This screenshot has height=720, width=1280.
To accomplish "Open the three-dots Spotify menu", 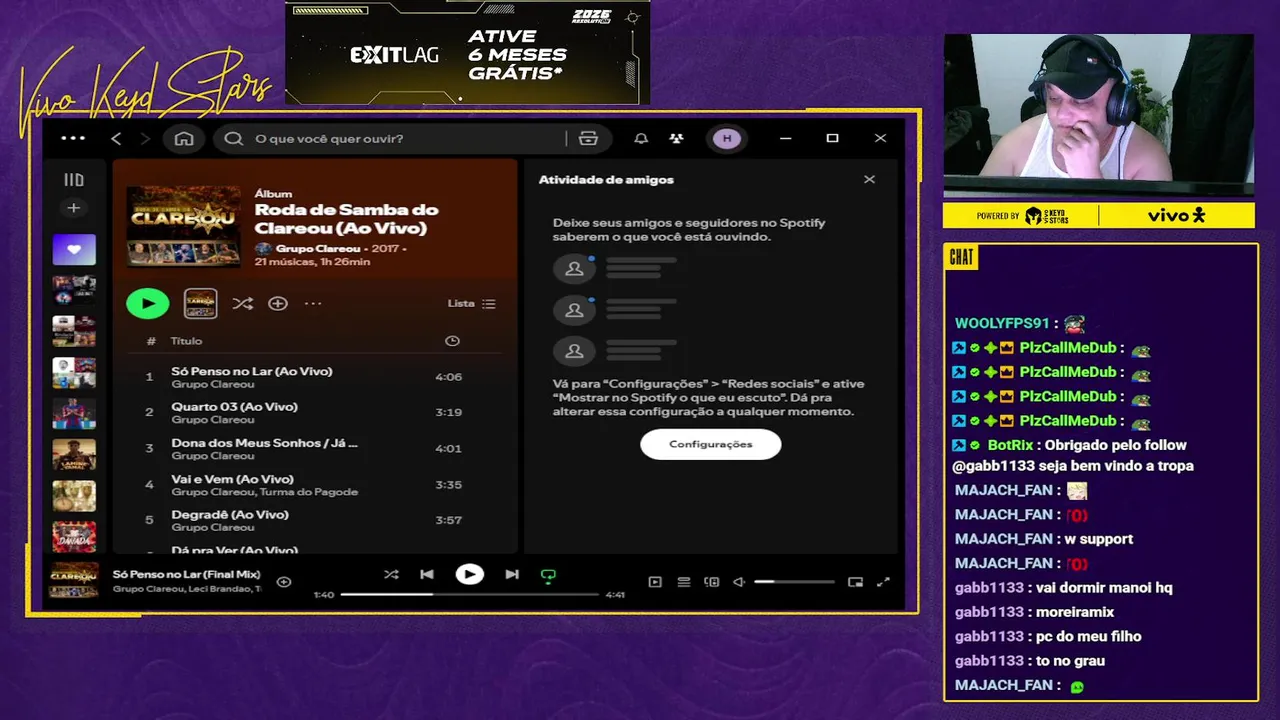I will point(73,138).
